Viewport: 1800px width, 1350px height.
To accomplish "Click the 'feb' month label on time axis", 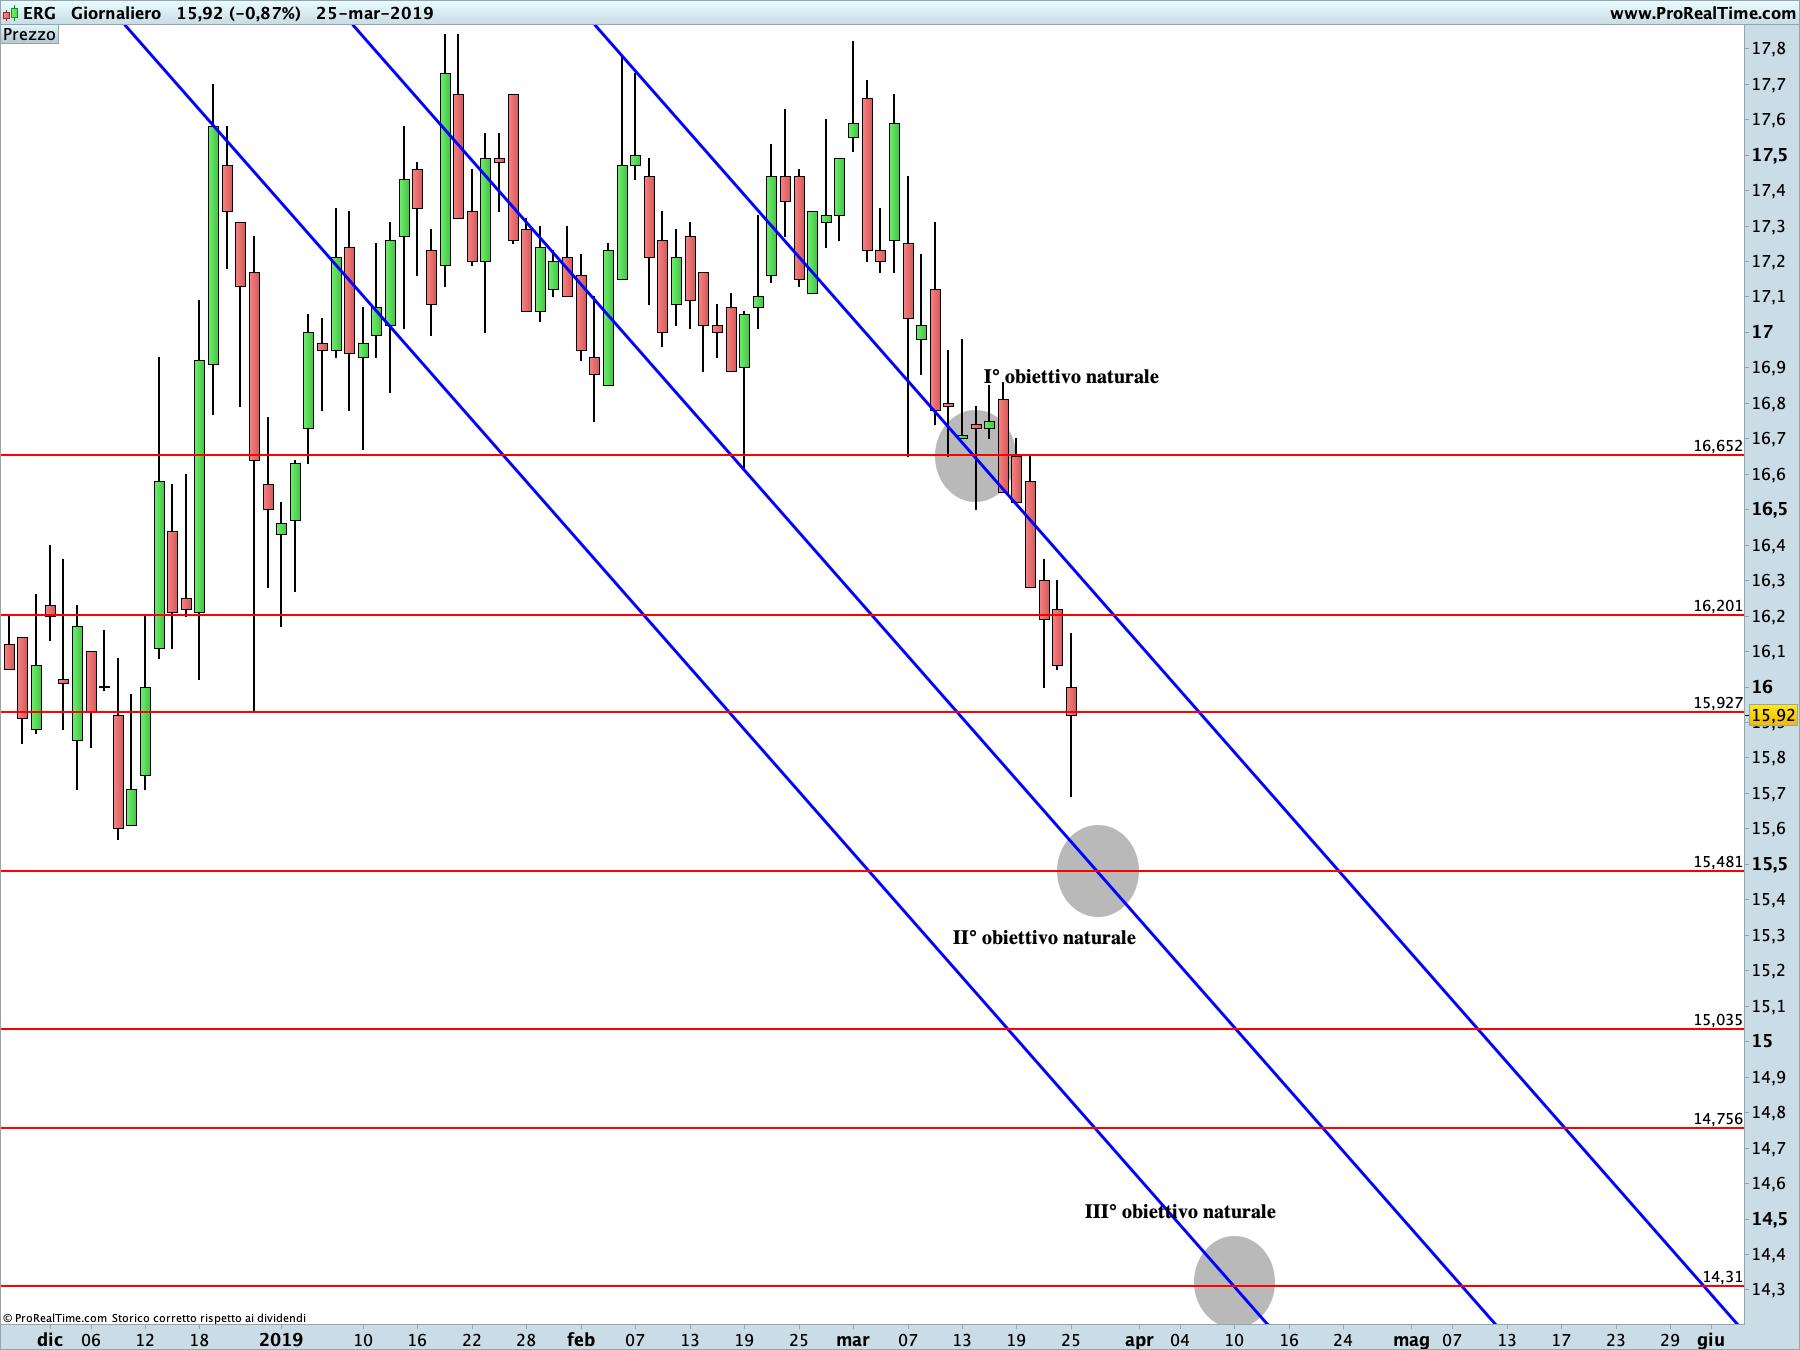I will pos(581,1340).
